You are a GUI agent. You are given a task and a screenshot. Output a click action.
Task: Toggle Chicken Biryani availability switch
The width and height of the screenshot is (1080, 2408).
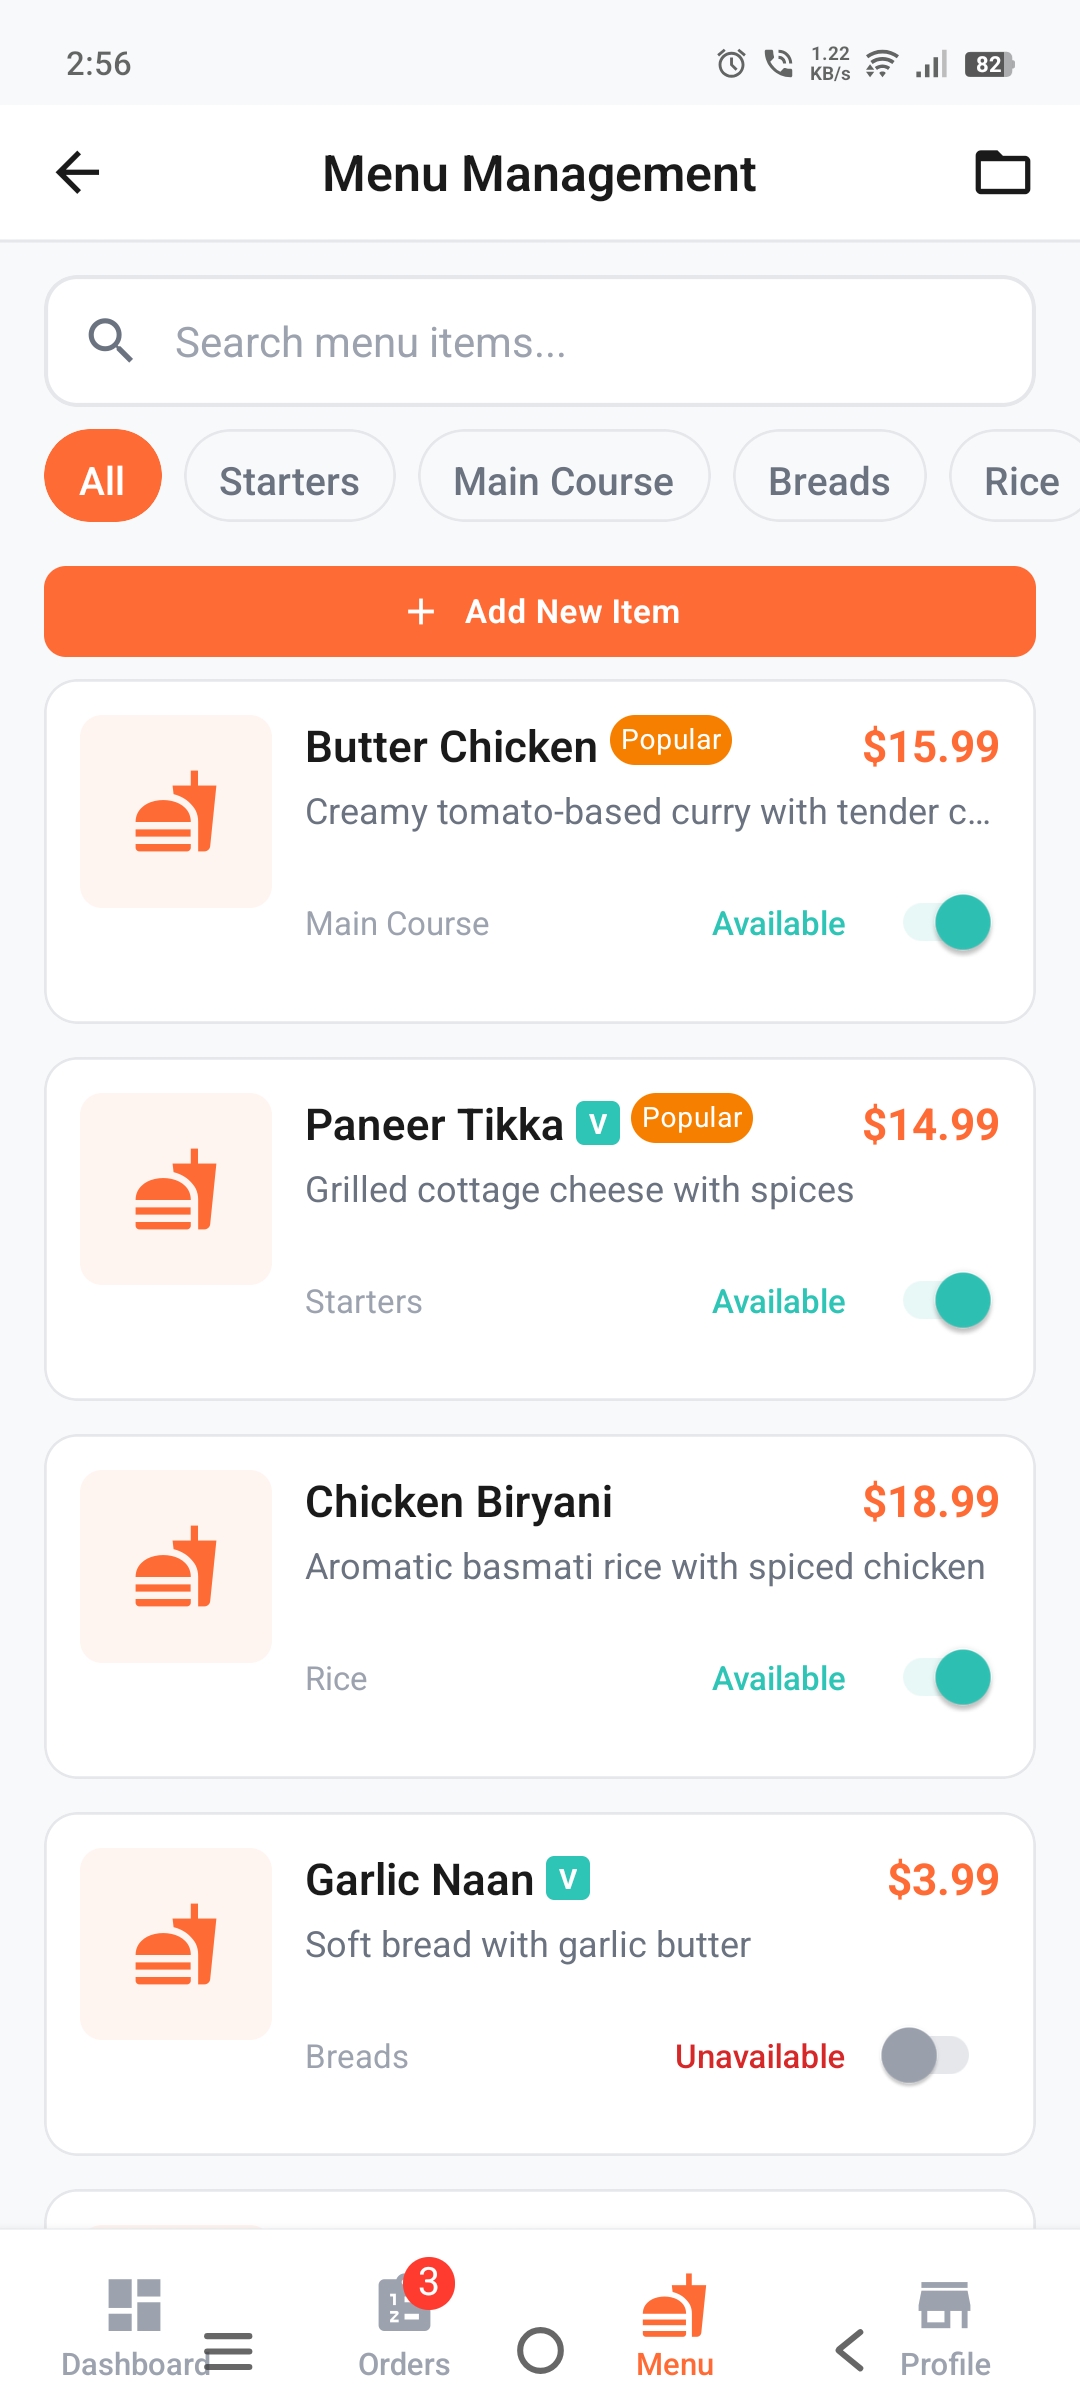(x=948, y=1677)
